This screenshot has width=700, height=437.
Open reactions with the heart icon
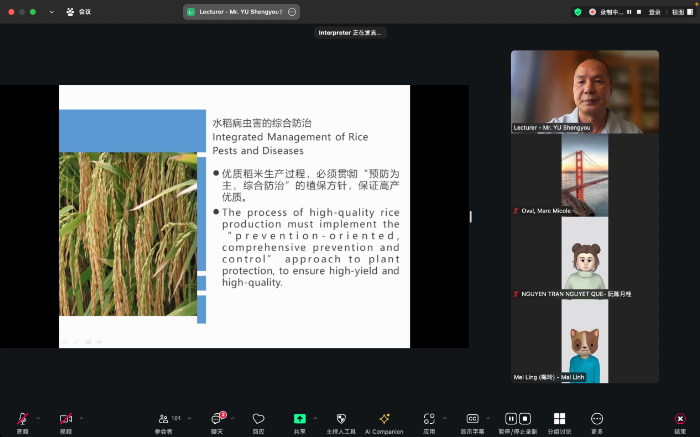point(258,418)
